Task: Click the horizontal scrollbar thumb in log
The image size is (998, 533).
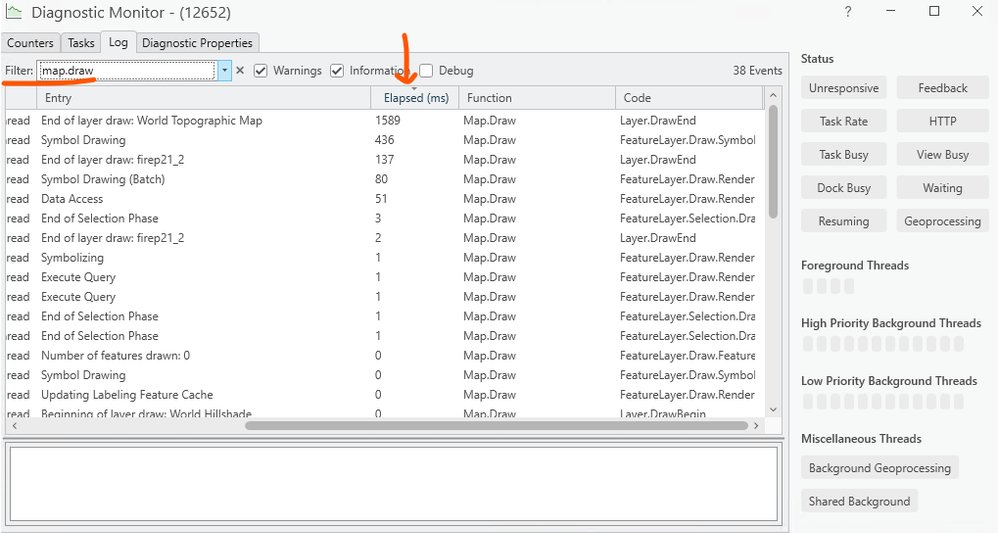Action: click(x=496, y=425)
